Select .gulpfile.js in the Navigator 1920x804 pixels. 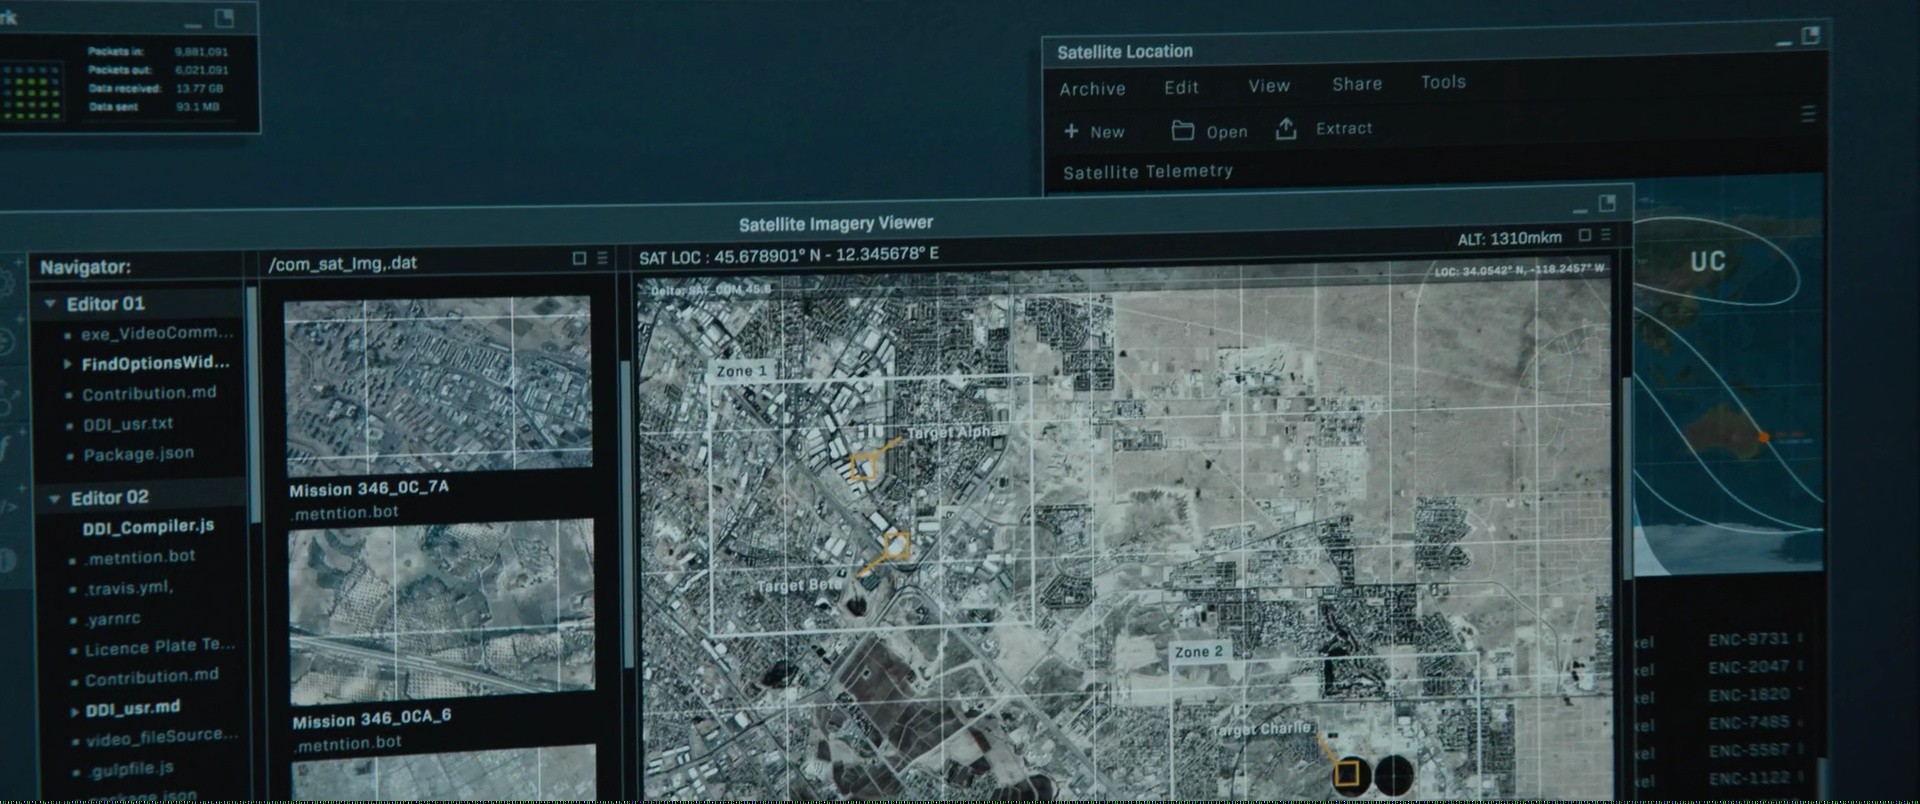click(130, 769)
